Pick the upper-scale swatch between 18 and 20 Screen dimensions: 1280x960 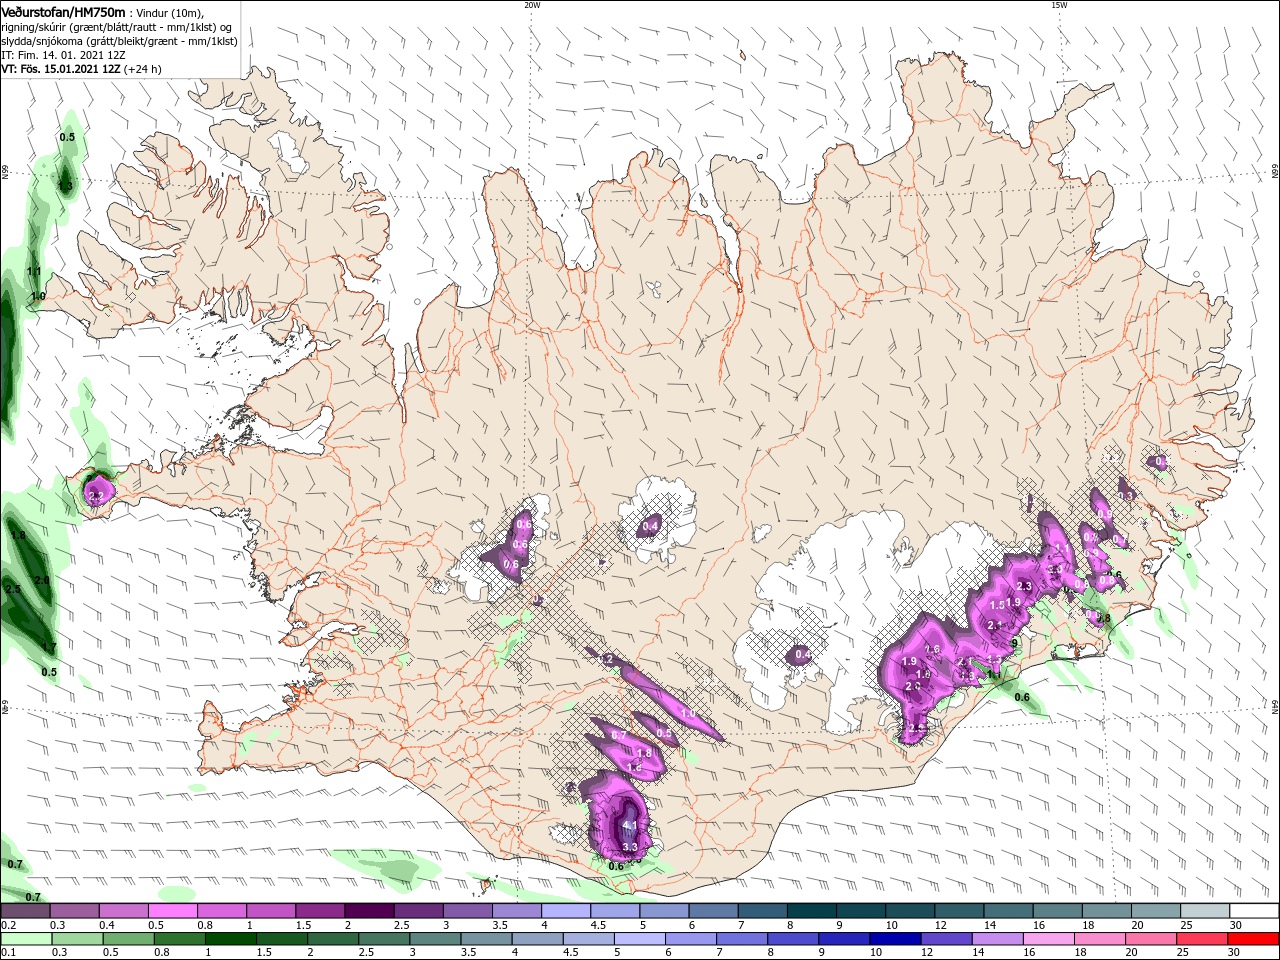[1107, 911]
